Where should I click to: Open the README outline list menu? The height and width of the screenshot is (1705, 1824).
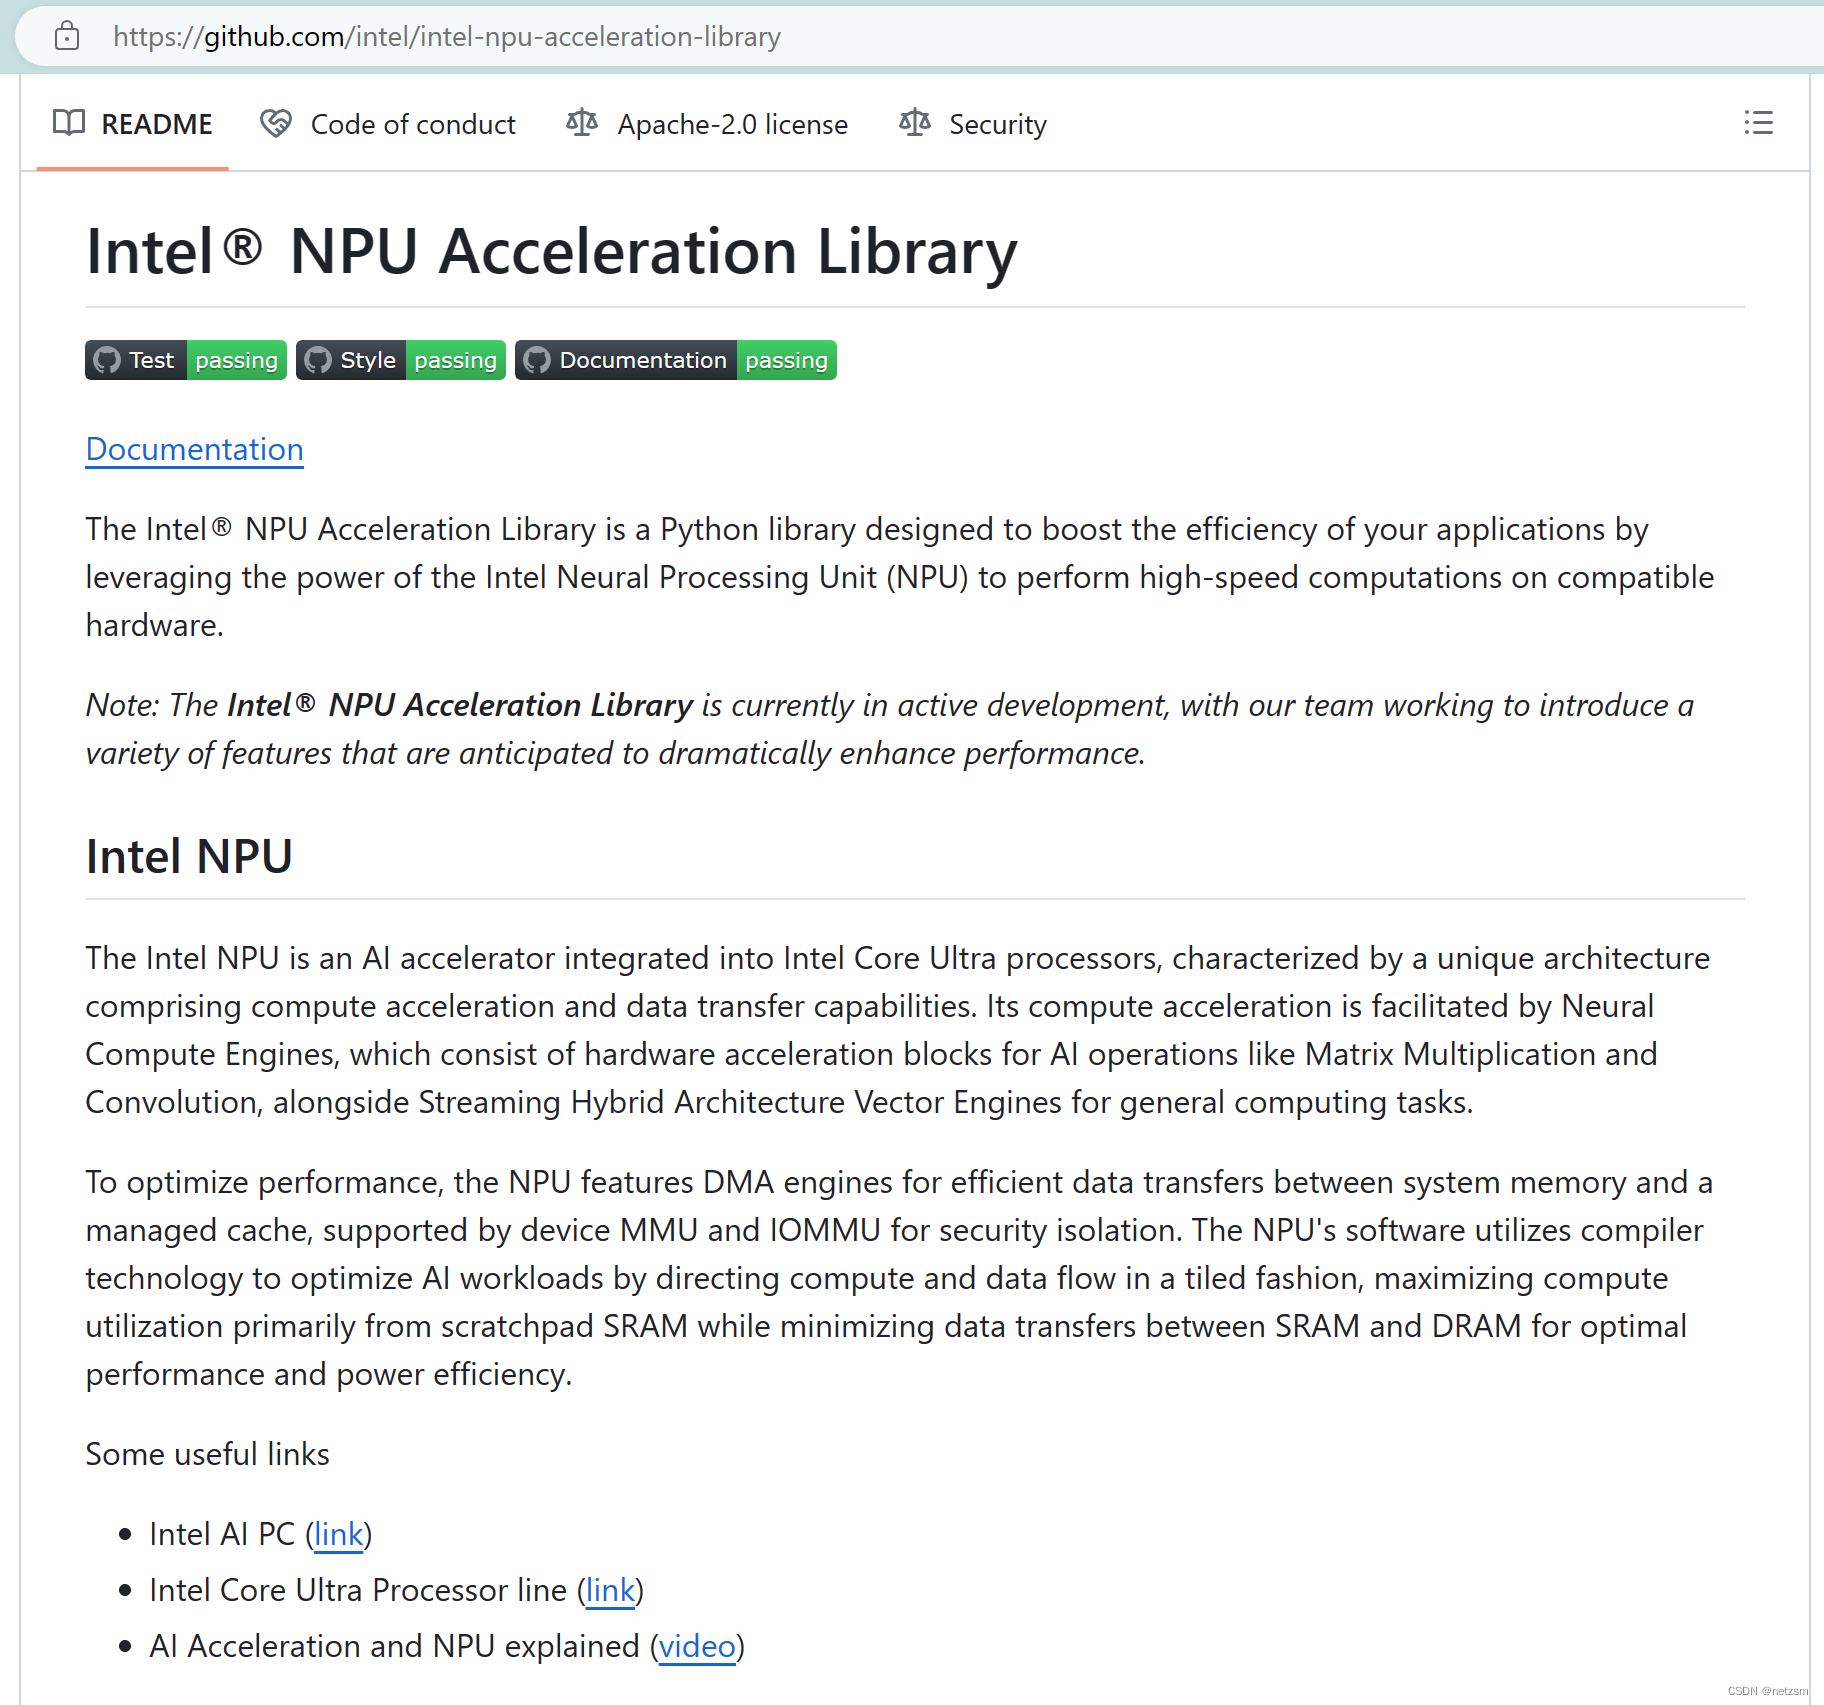click(x=1759, y=123)
